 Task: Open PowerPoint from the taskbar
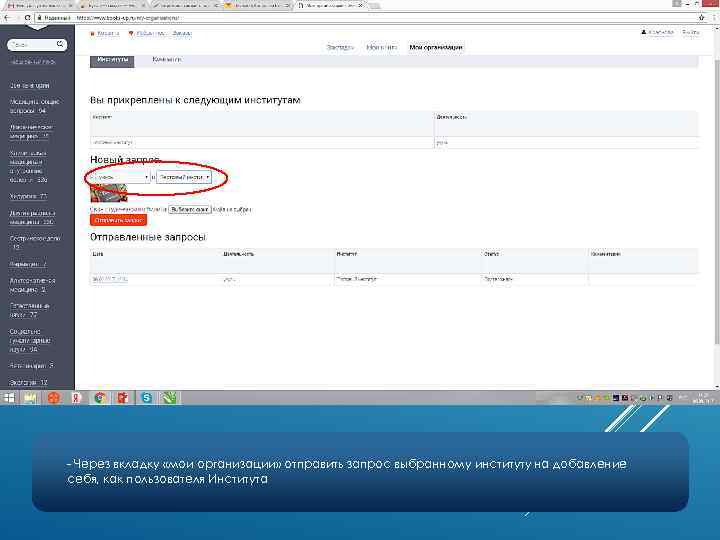click(123, 398)
